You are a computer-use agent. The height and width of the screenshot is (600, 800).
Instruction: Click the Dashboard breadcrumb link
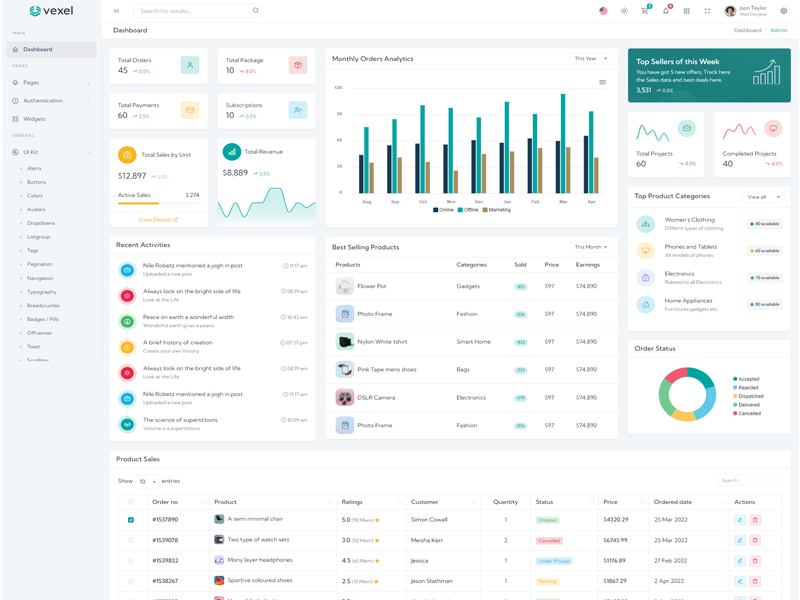[747, 31]
